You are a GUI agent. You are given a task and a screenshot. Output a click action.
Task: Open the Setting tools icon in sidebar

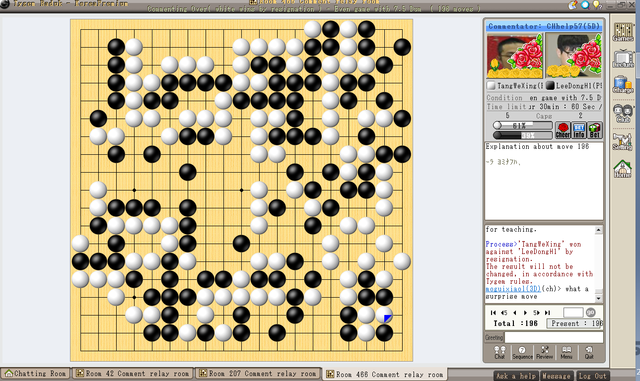click(623, 141)
